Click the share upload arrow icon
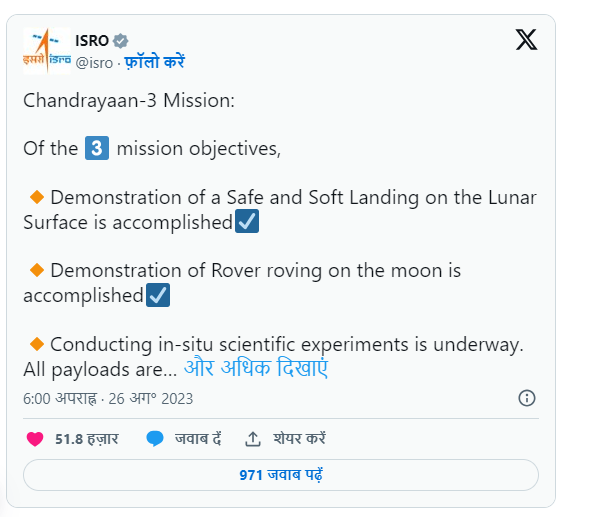The image size is (609, 517). pos(253,439)
